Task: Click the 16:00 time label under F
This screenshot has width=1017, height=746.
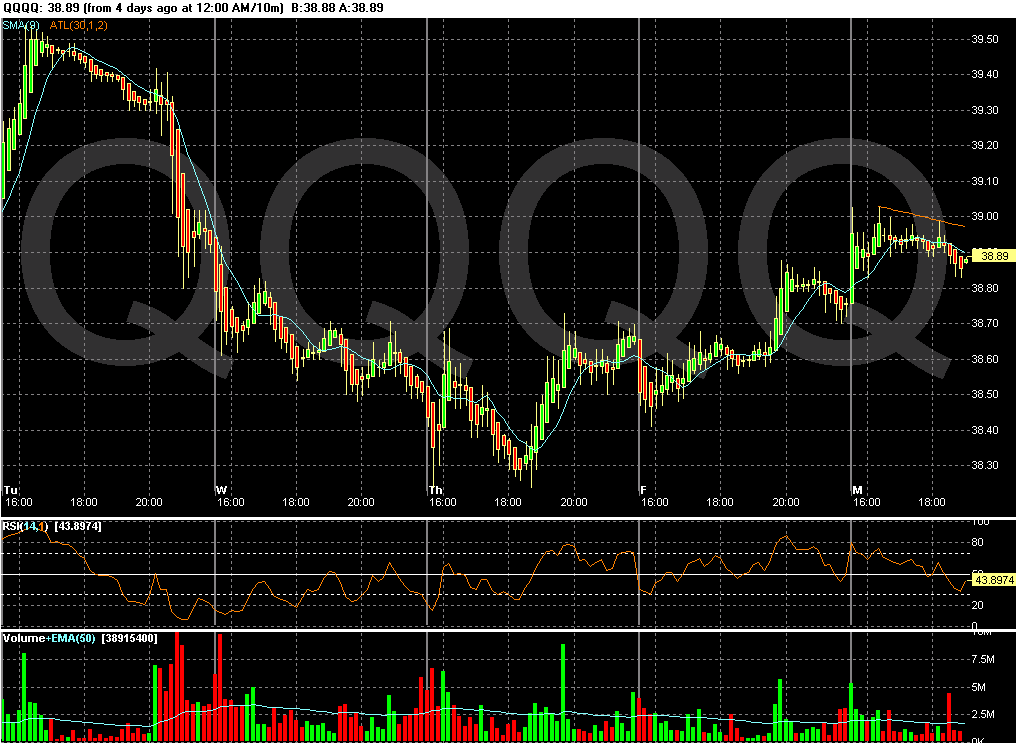Action: point(654,502)
